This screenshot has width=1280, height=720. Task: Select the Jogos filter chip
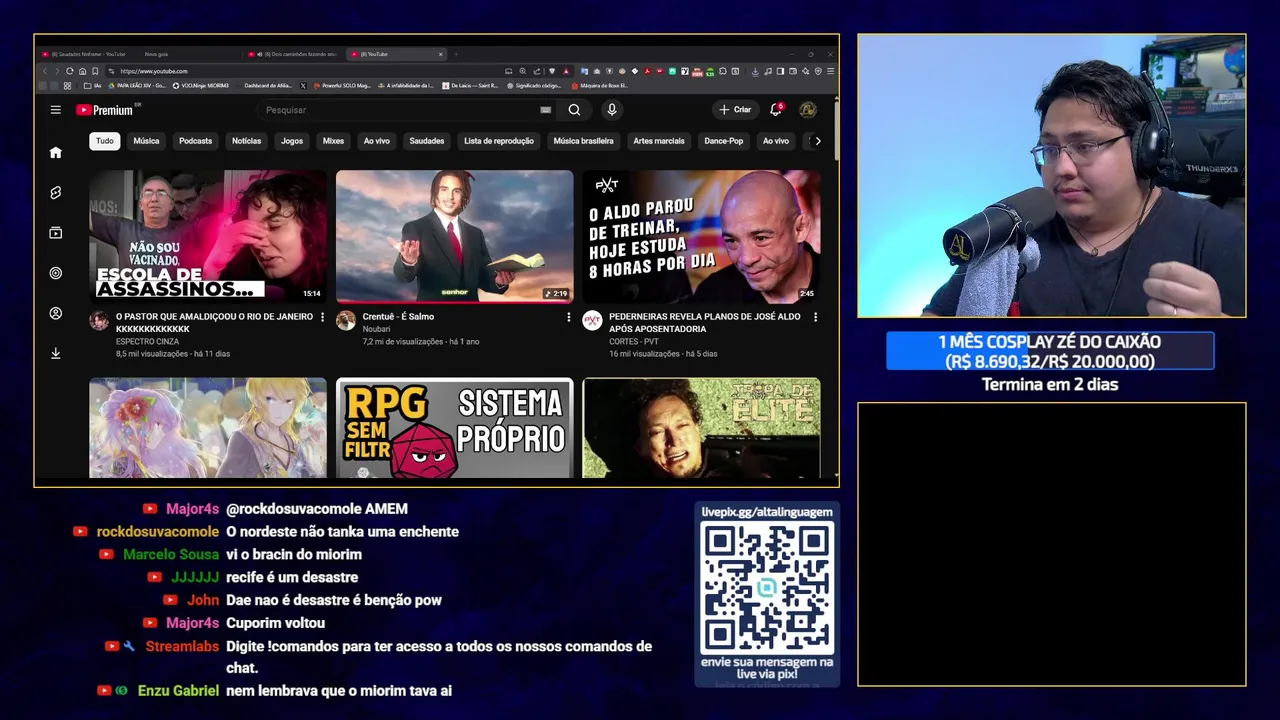(x=292, y=141)
